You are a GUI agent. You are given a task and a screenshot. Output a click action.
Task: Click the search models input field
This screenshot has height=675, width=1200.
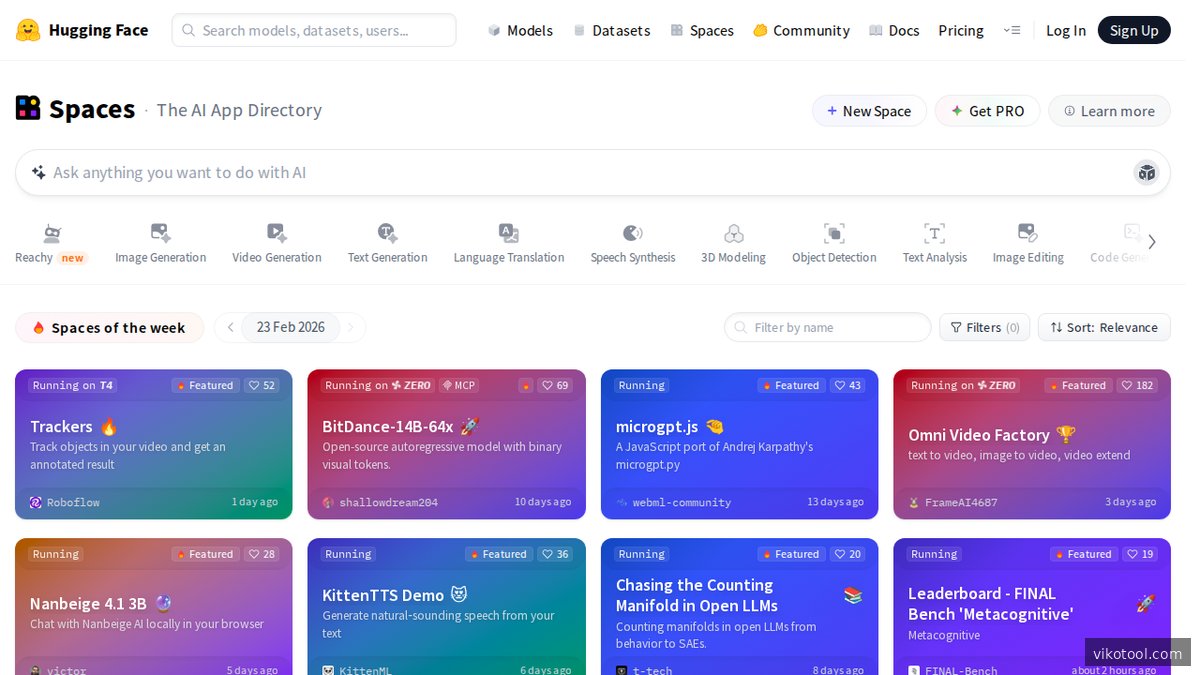[313, 30]
